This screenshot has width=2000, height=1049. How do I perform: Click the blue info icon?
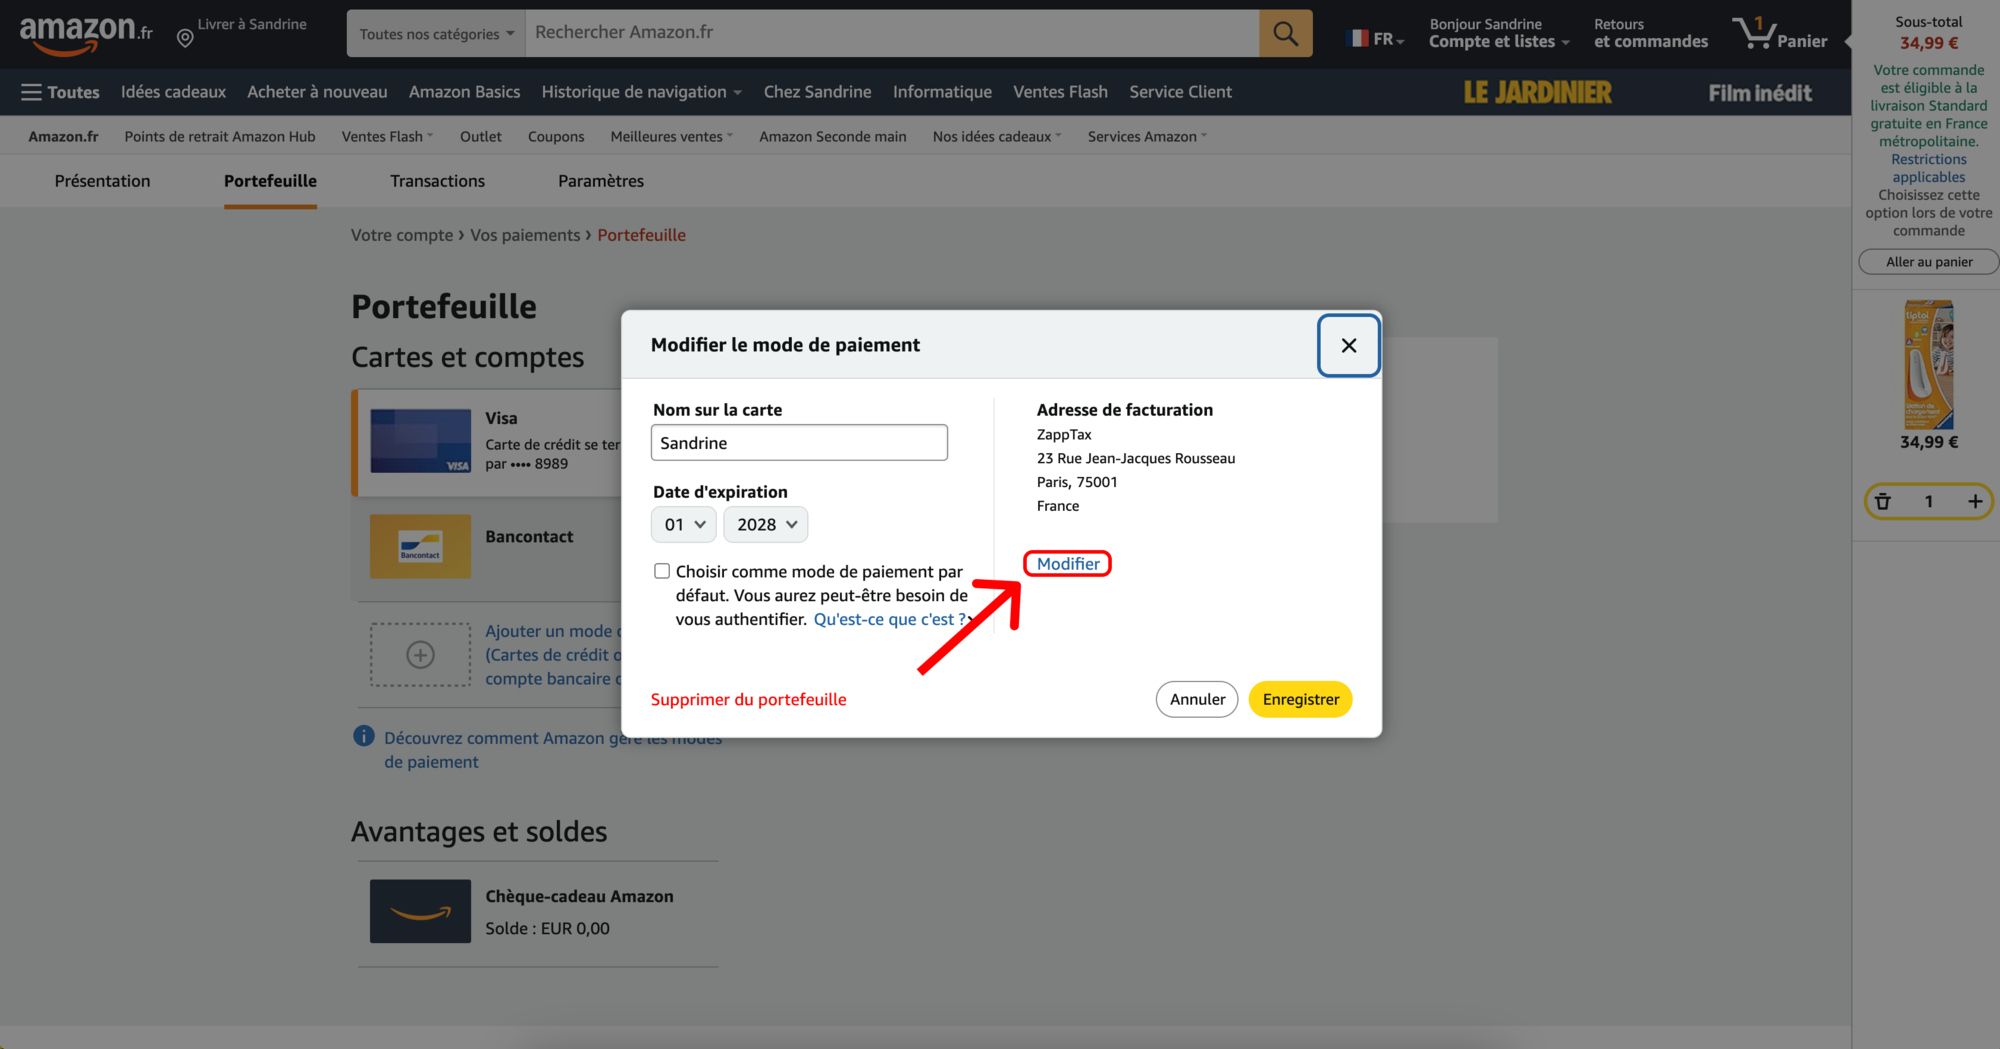pyautogui.click(x=364, y=737)
